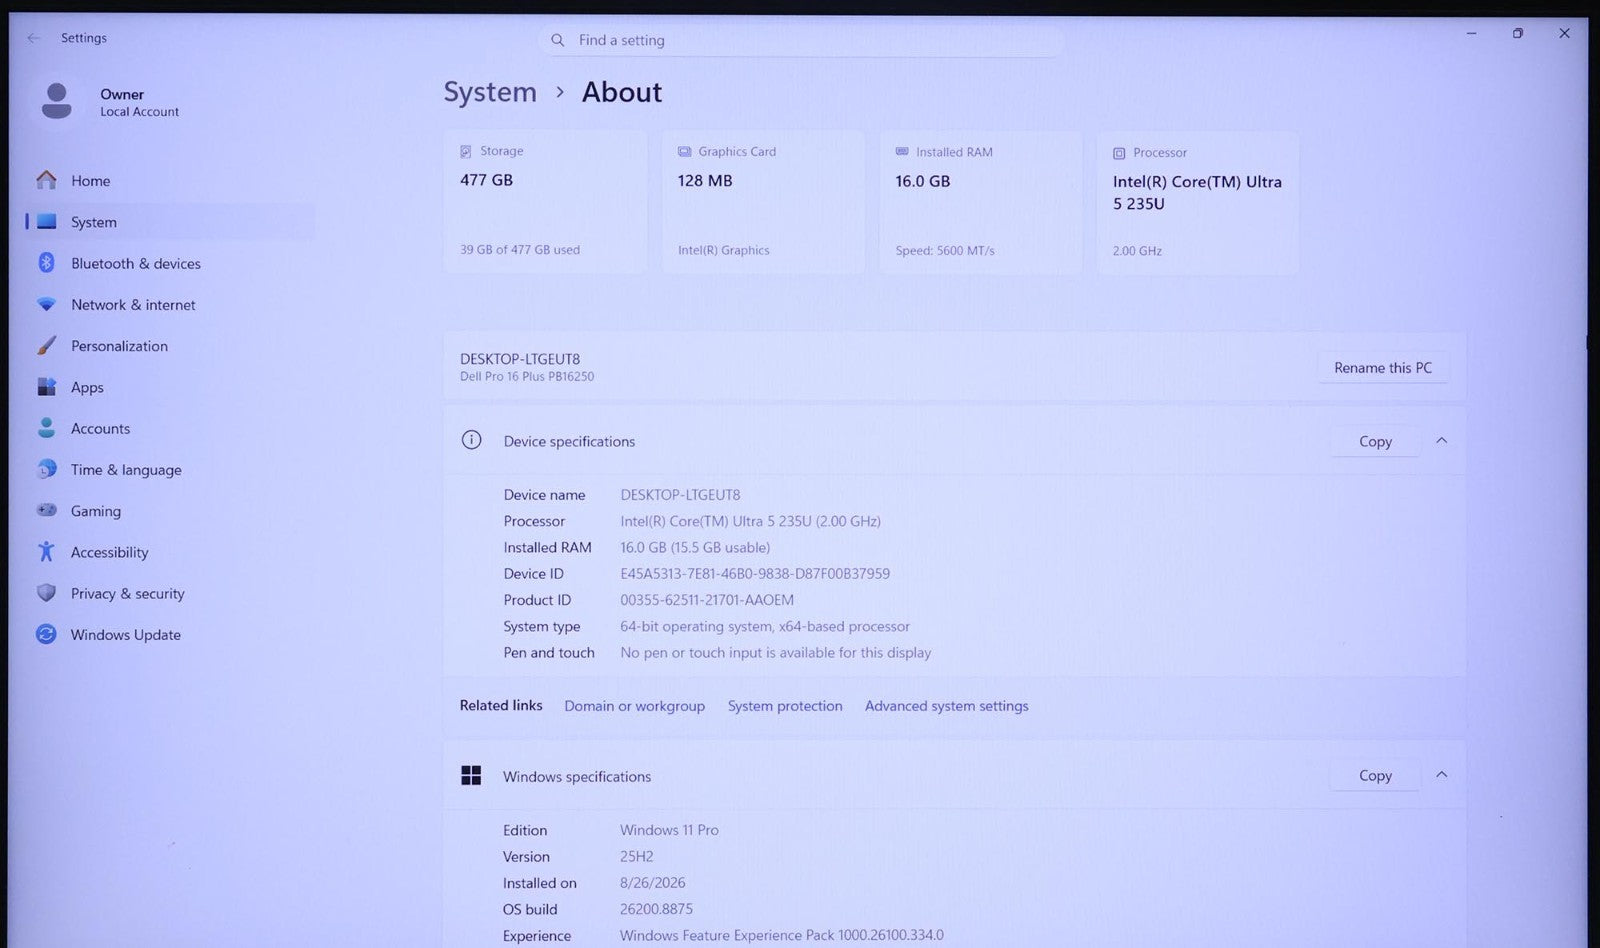Copy the Device specifications
1600x948 pixels.
(x=1375, y=441)
